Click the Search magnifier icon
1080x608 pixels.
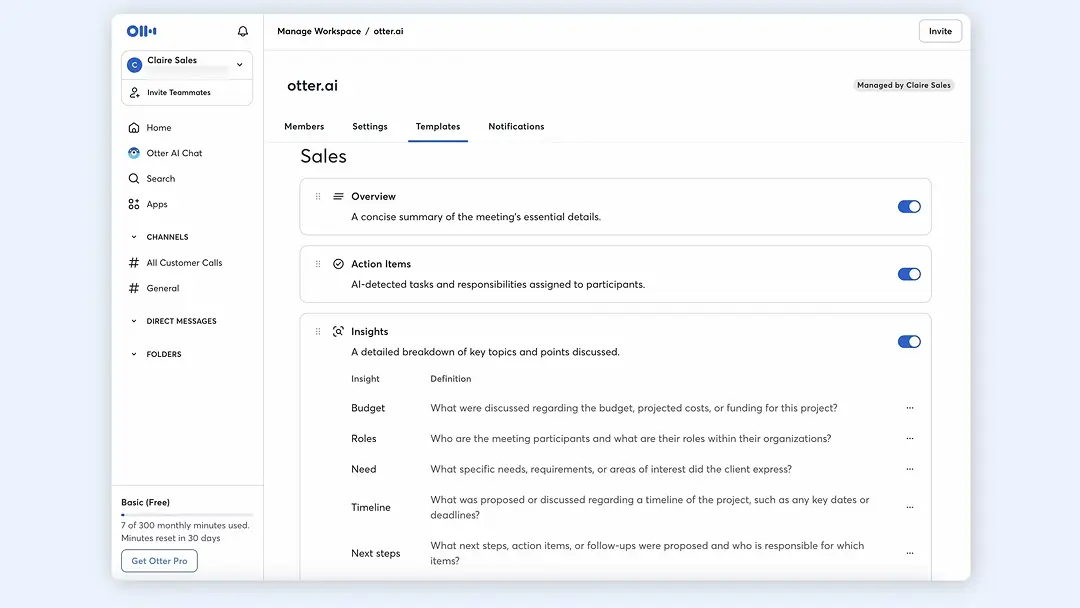coord(134,178)
